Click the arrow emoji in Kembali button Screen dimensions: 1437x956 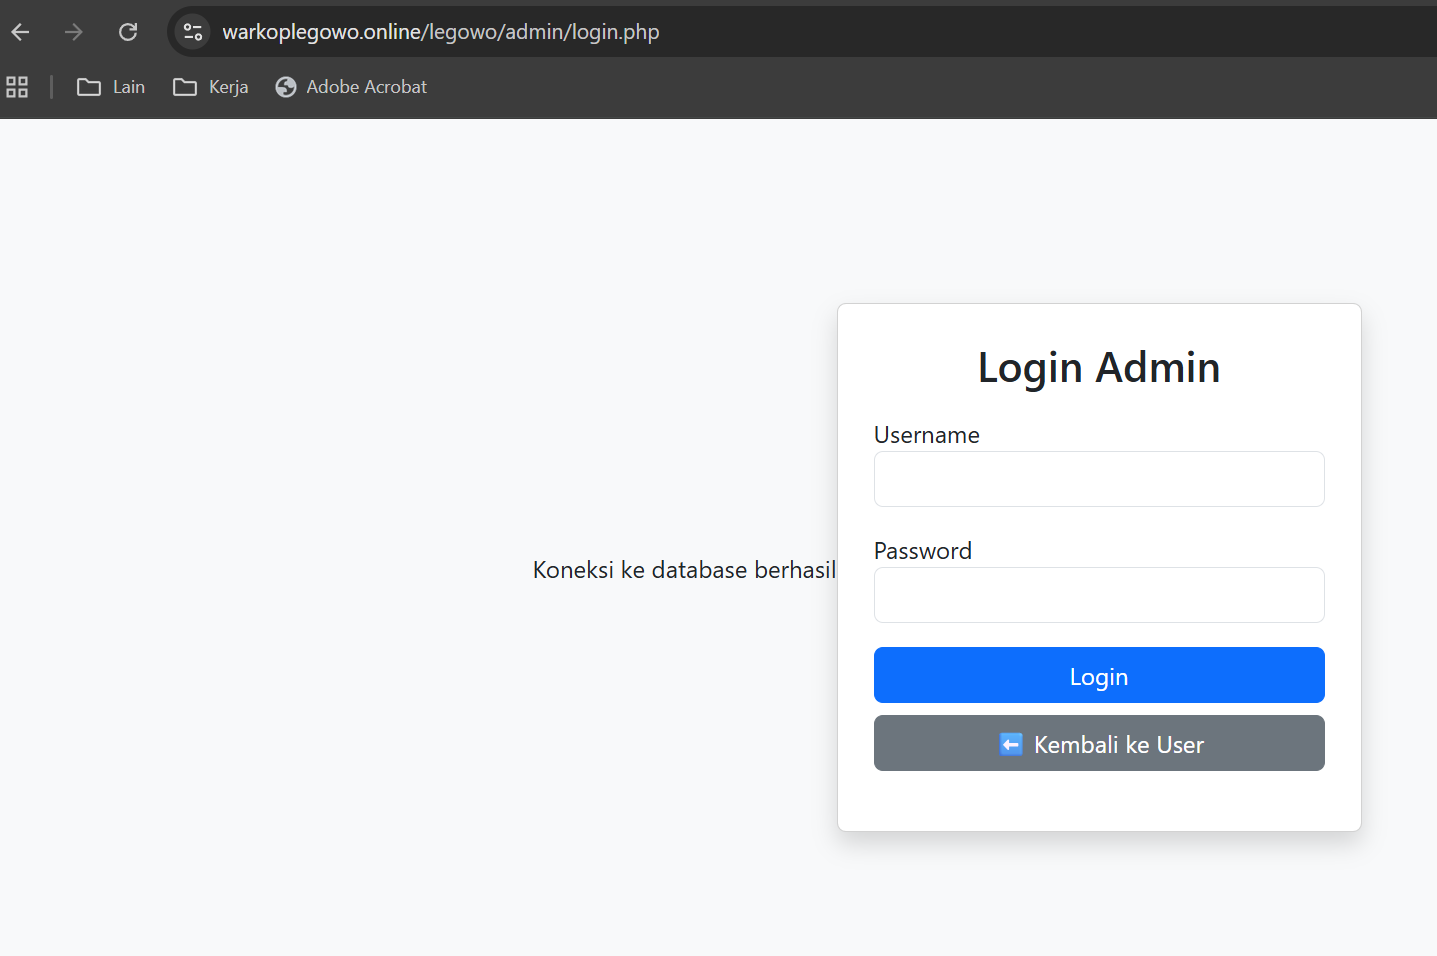pyautogui.click(x=1011, y=744)
